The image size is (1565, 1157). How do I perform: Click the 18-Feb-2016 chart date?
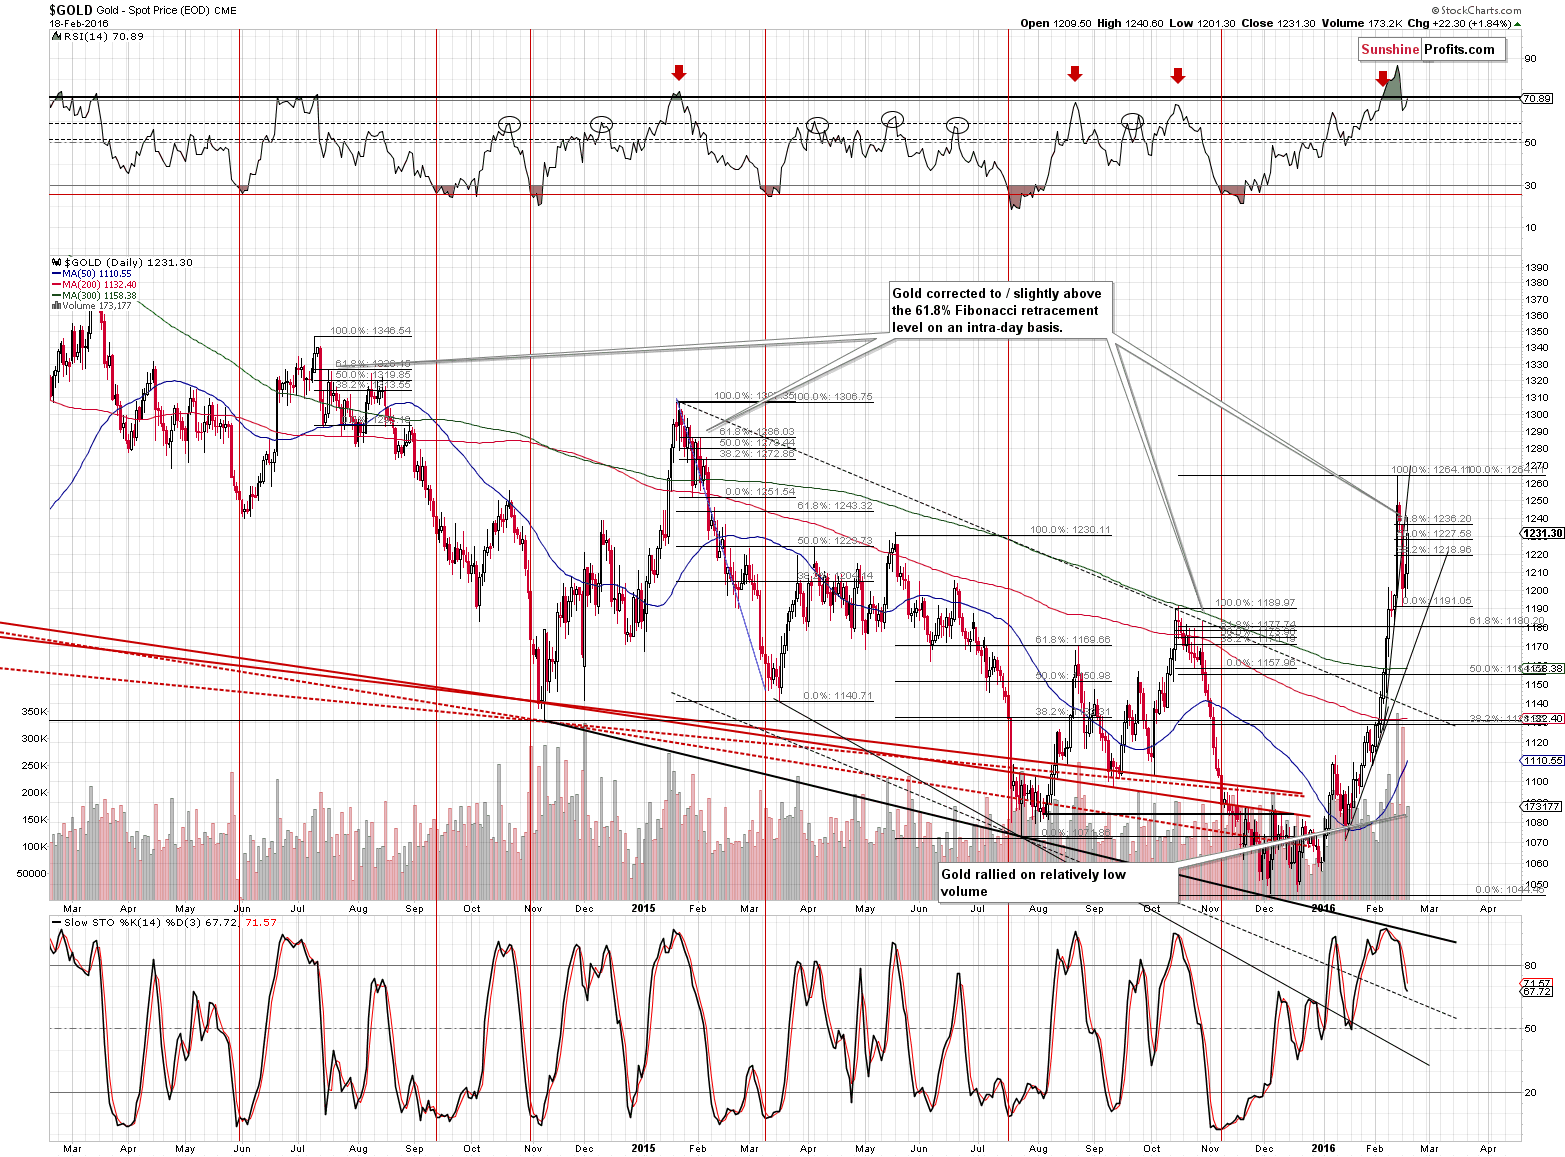point(78,23)
